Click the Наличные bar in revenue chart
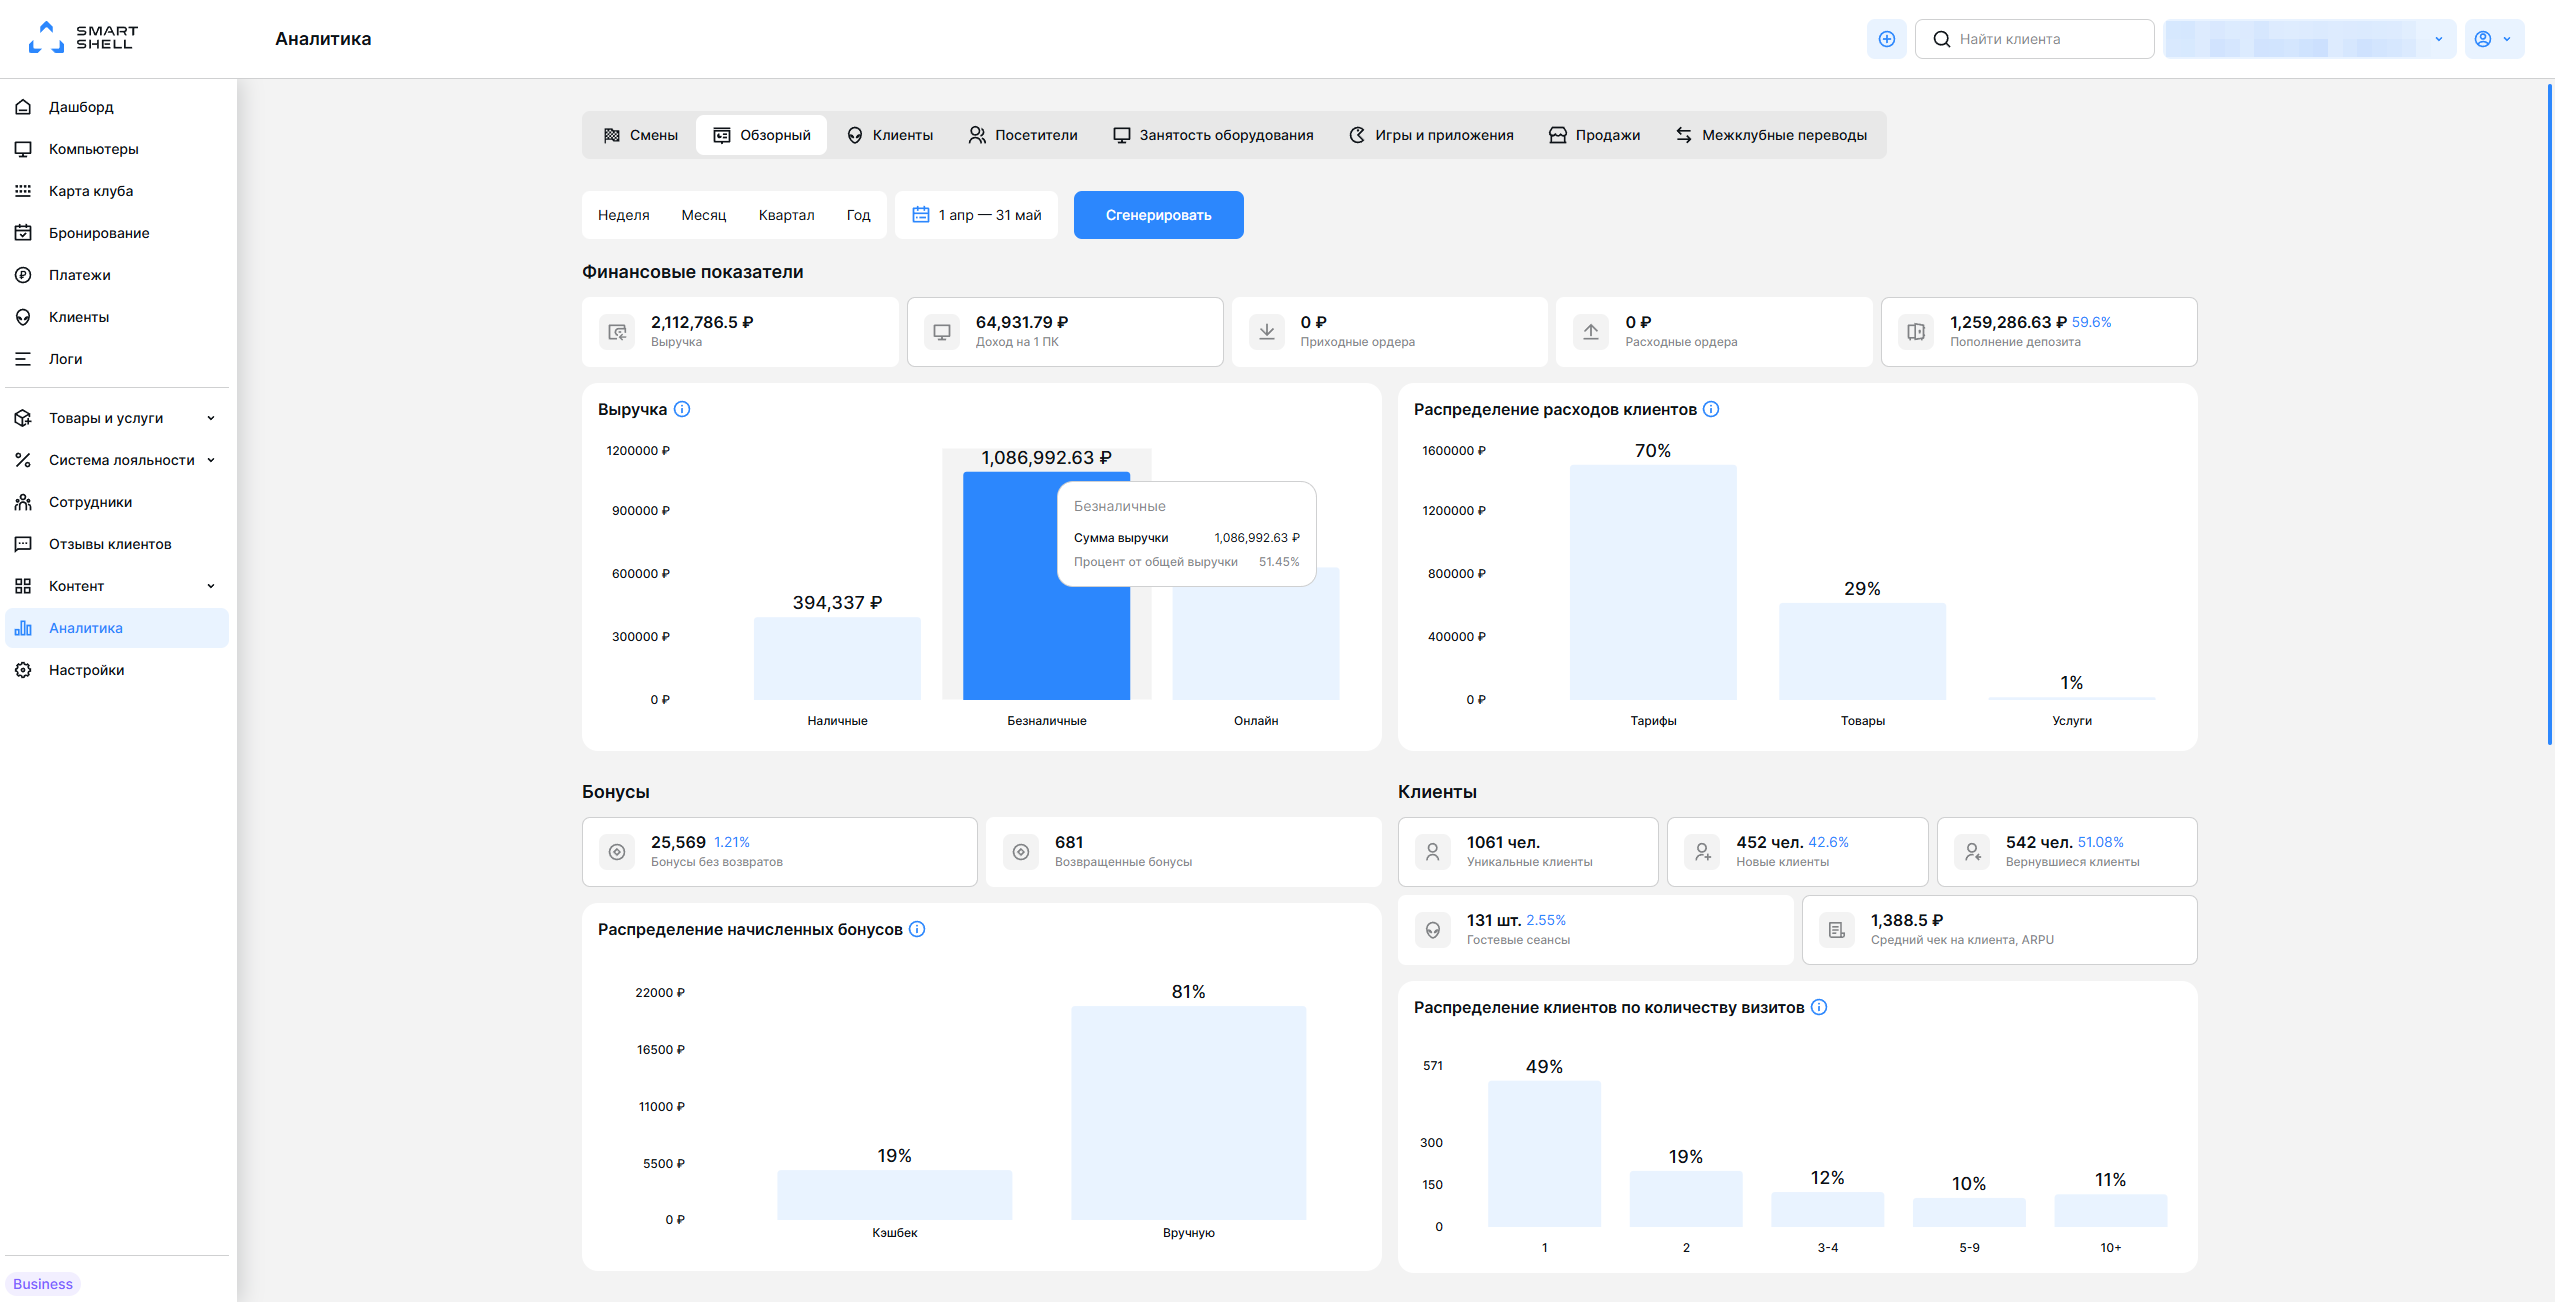This screenshot has width=2555, height=1302. coord(837,659)
